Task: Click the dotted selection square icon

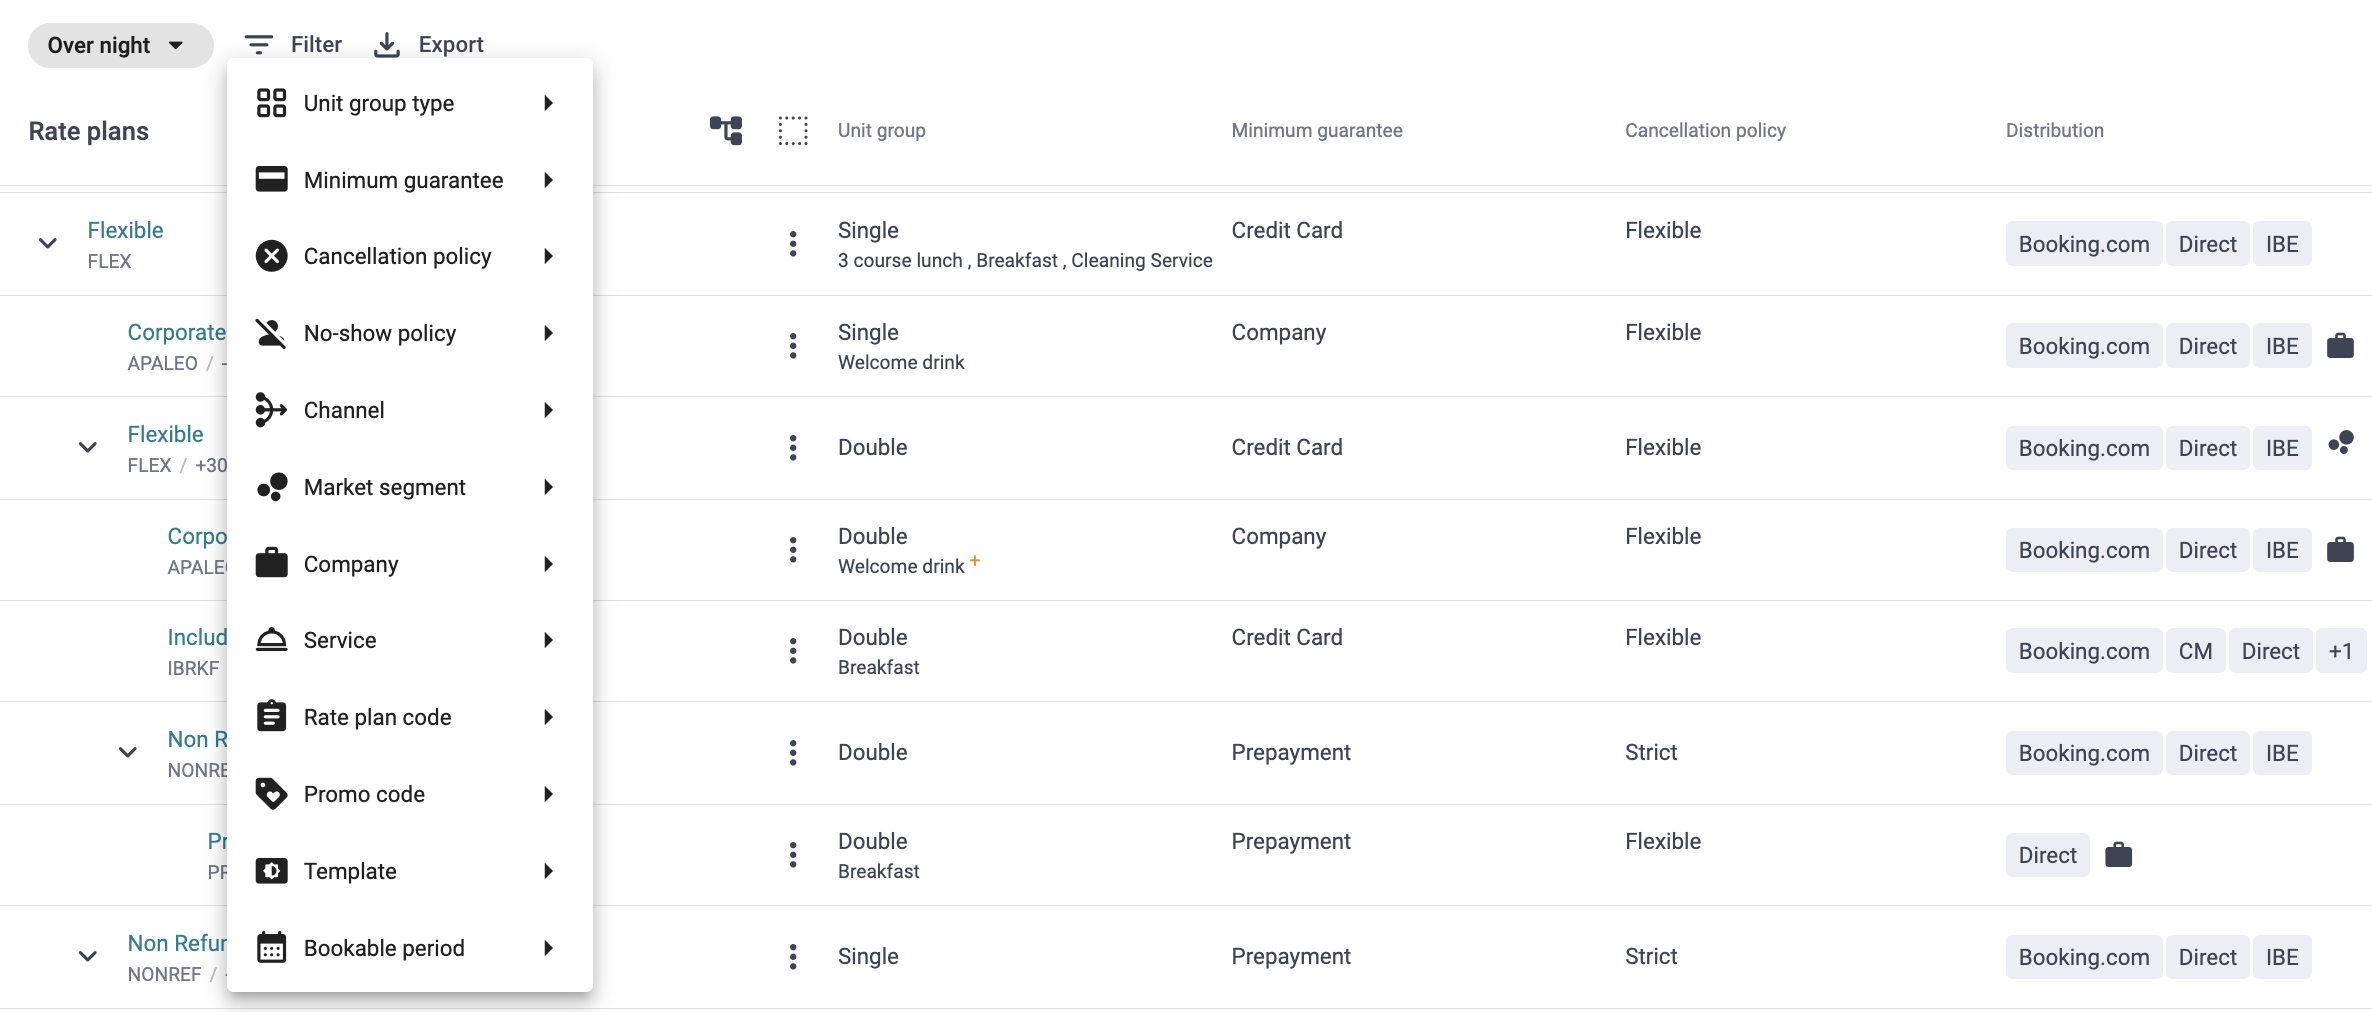Action: tap(793, 130)
